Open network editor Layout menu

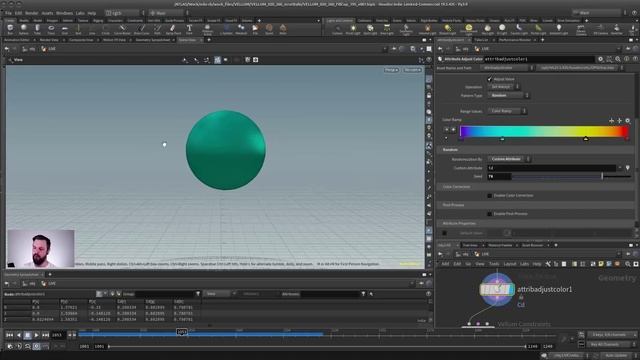click(x=509, y=264)
